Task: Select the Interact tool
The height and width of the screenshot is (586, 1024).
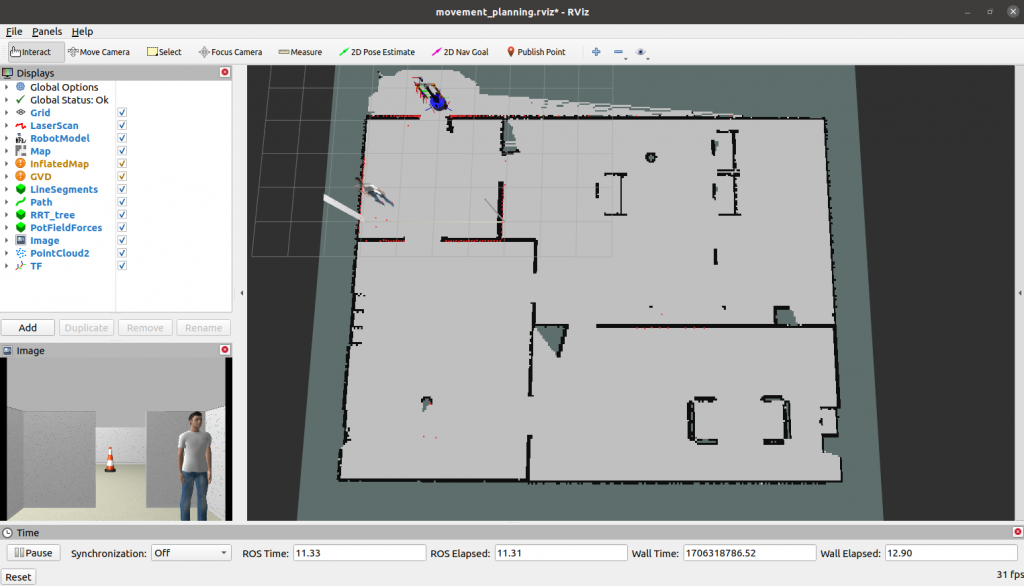Action: tap(36, 52)
